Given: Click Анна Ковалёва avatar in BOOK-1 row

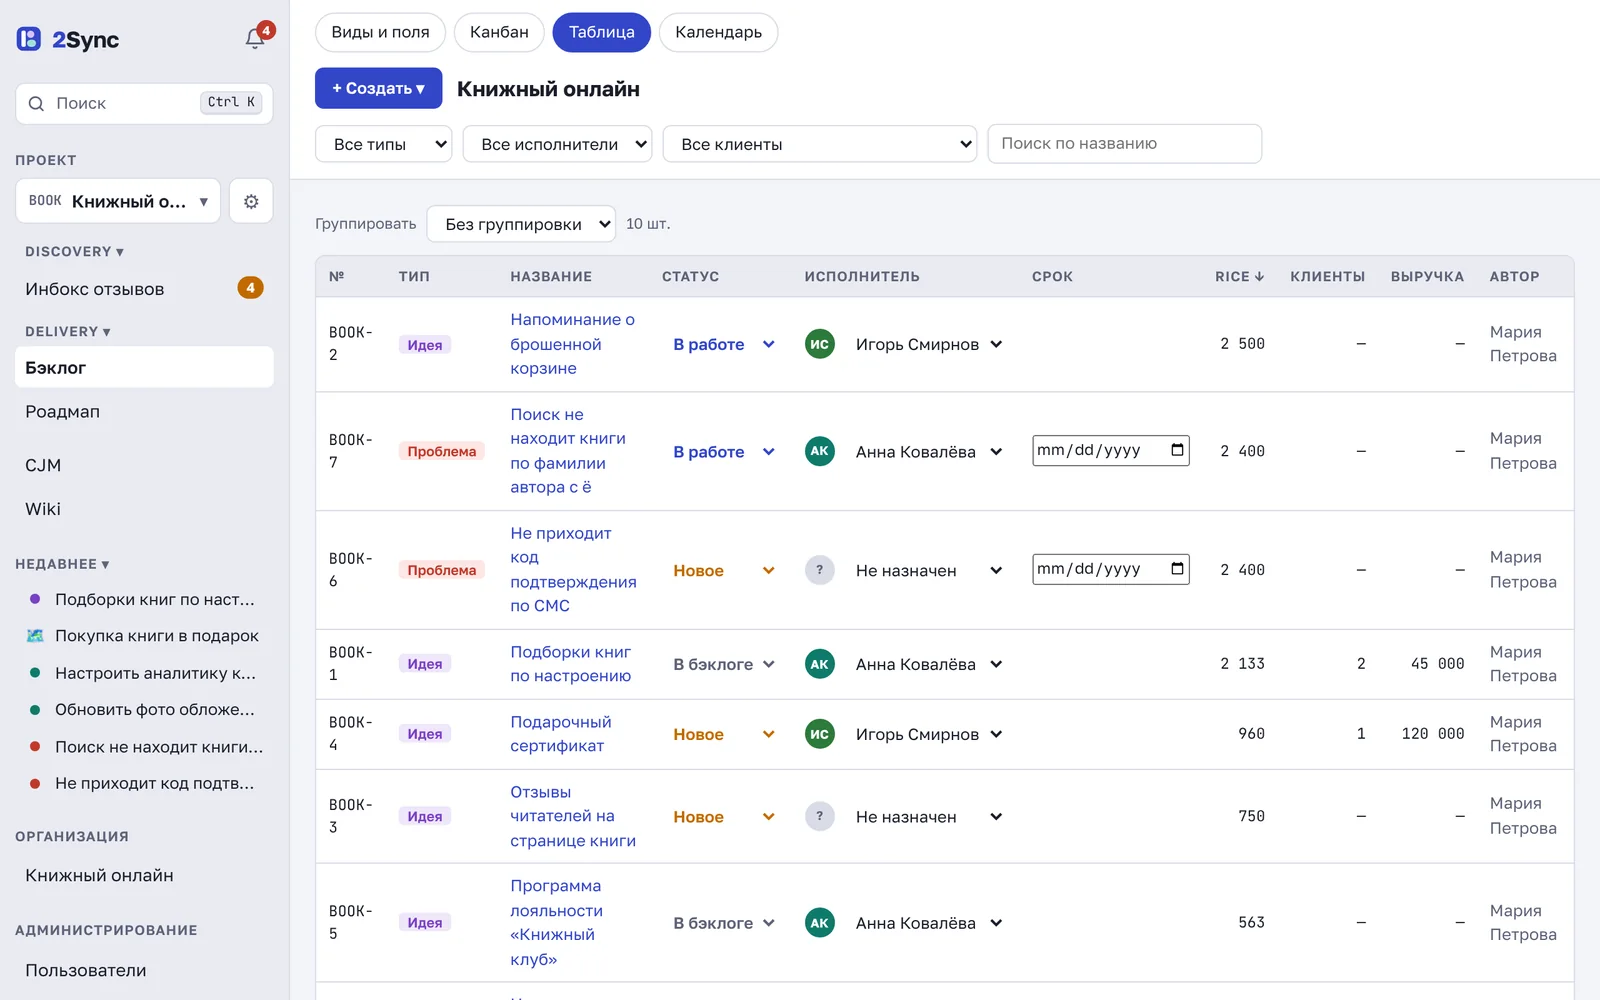Looking at the screenshot, I should tap(820, 664).
